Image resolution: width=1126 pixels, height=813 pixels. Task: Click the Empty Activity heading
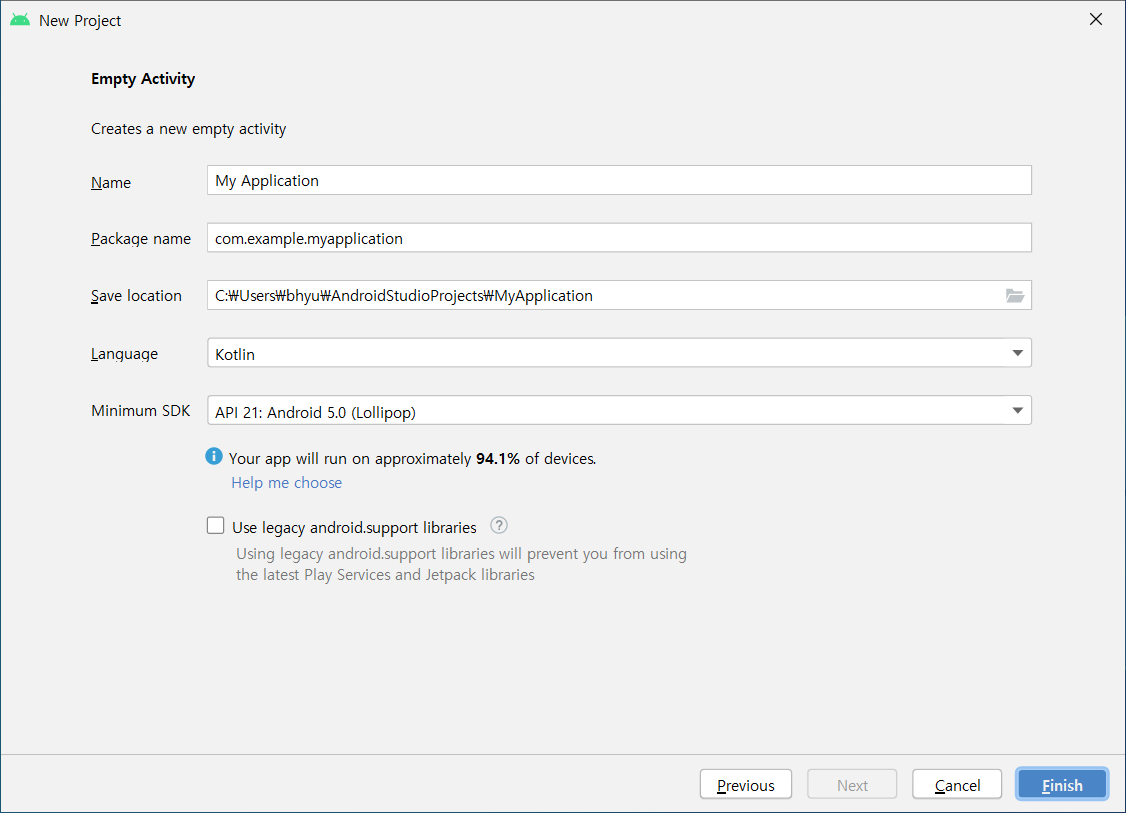[143, 79]
